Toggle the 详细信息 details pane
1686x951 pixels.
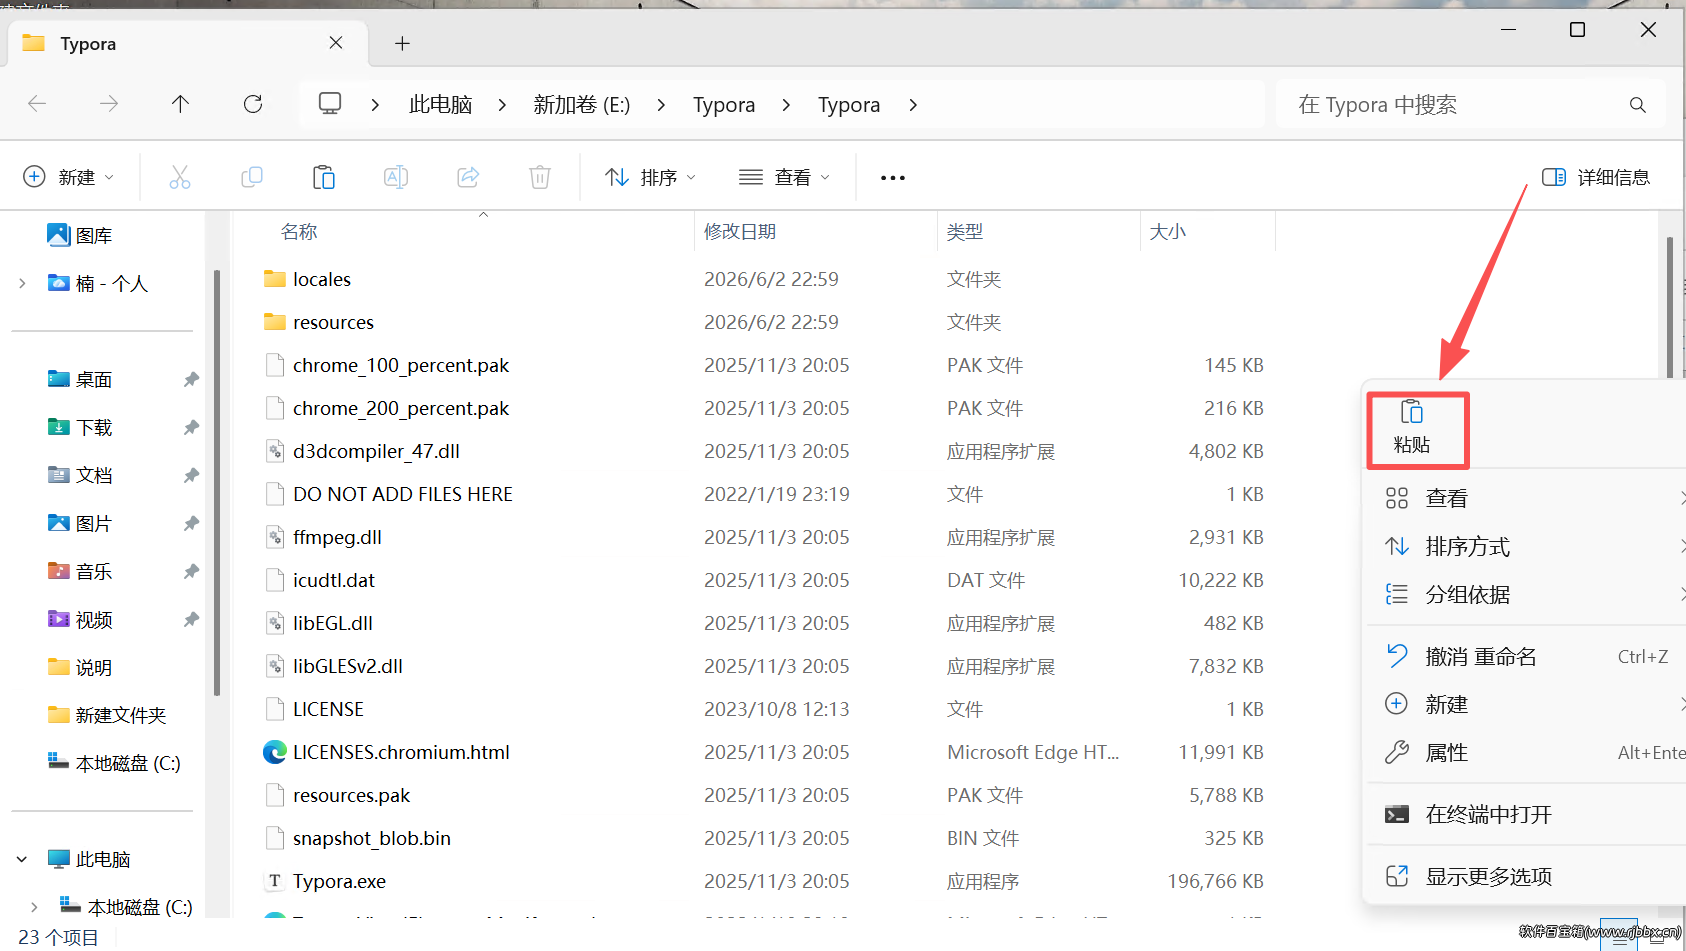tap(1596, 177)
